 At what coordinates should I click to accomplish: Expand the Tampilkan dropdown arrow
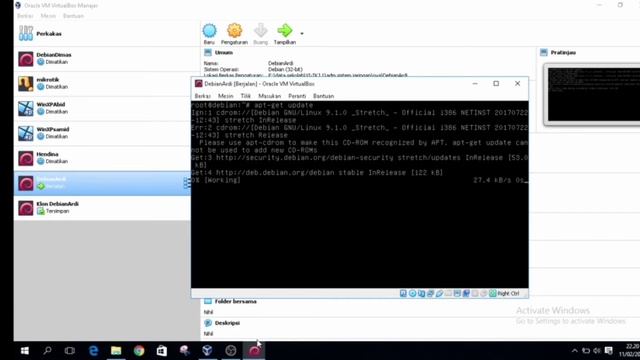click(302, 33)
